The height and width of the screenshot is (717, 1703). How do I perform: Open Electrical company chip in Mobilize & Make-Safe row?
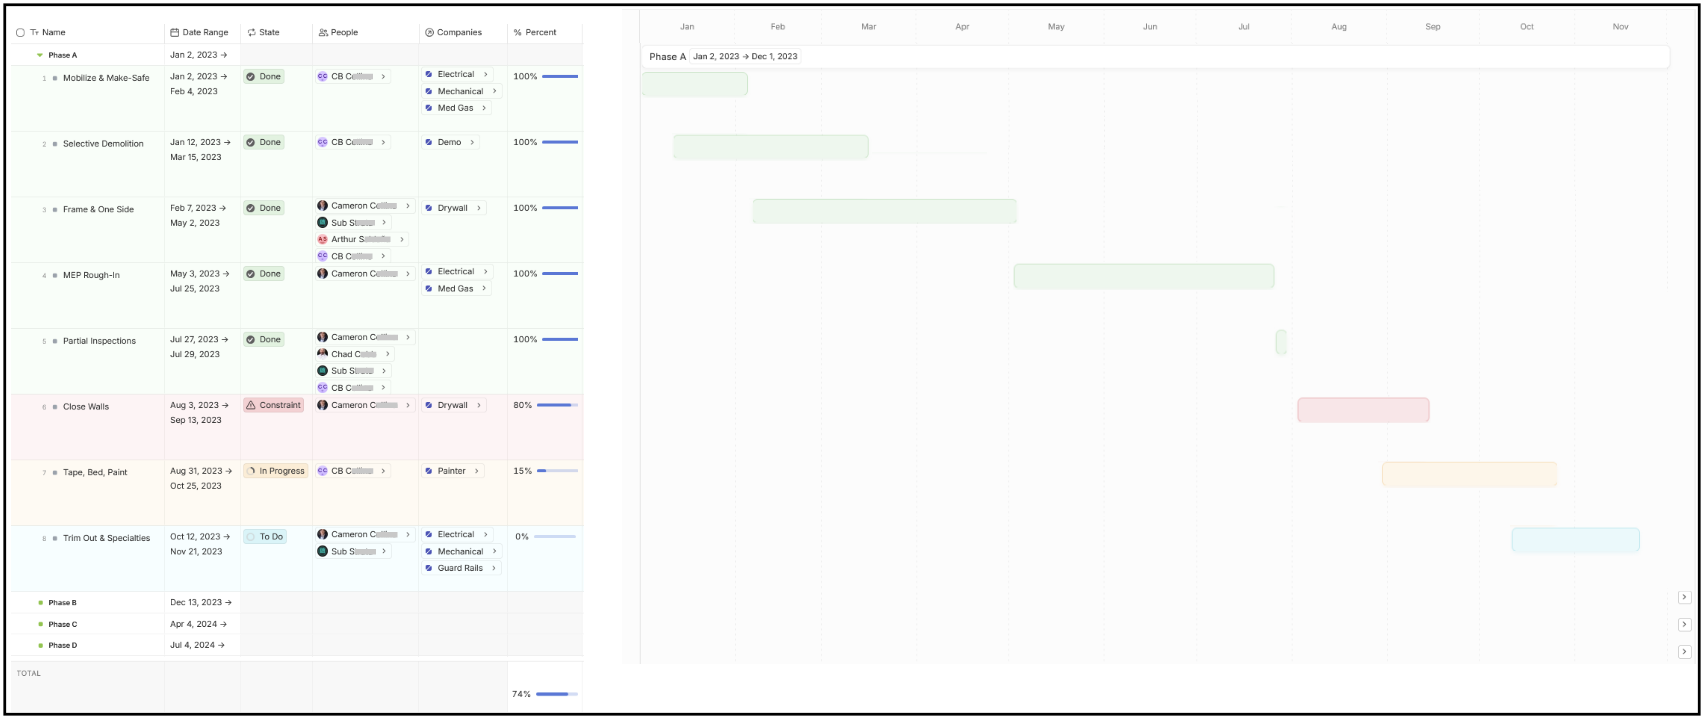point(456,75)
